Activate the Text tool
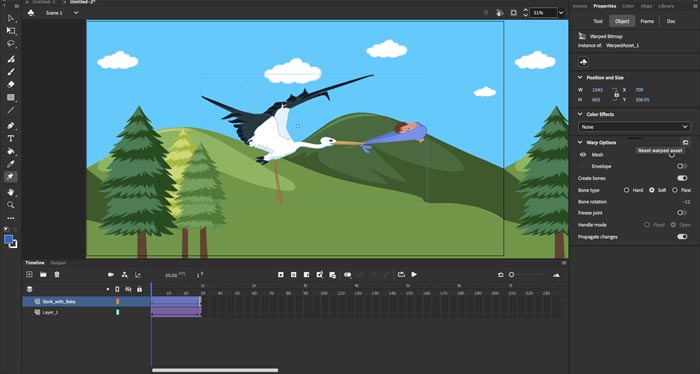 [11, 139]
